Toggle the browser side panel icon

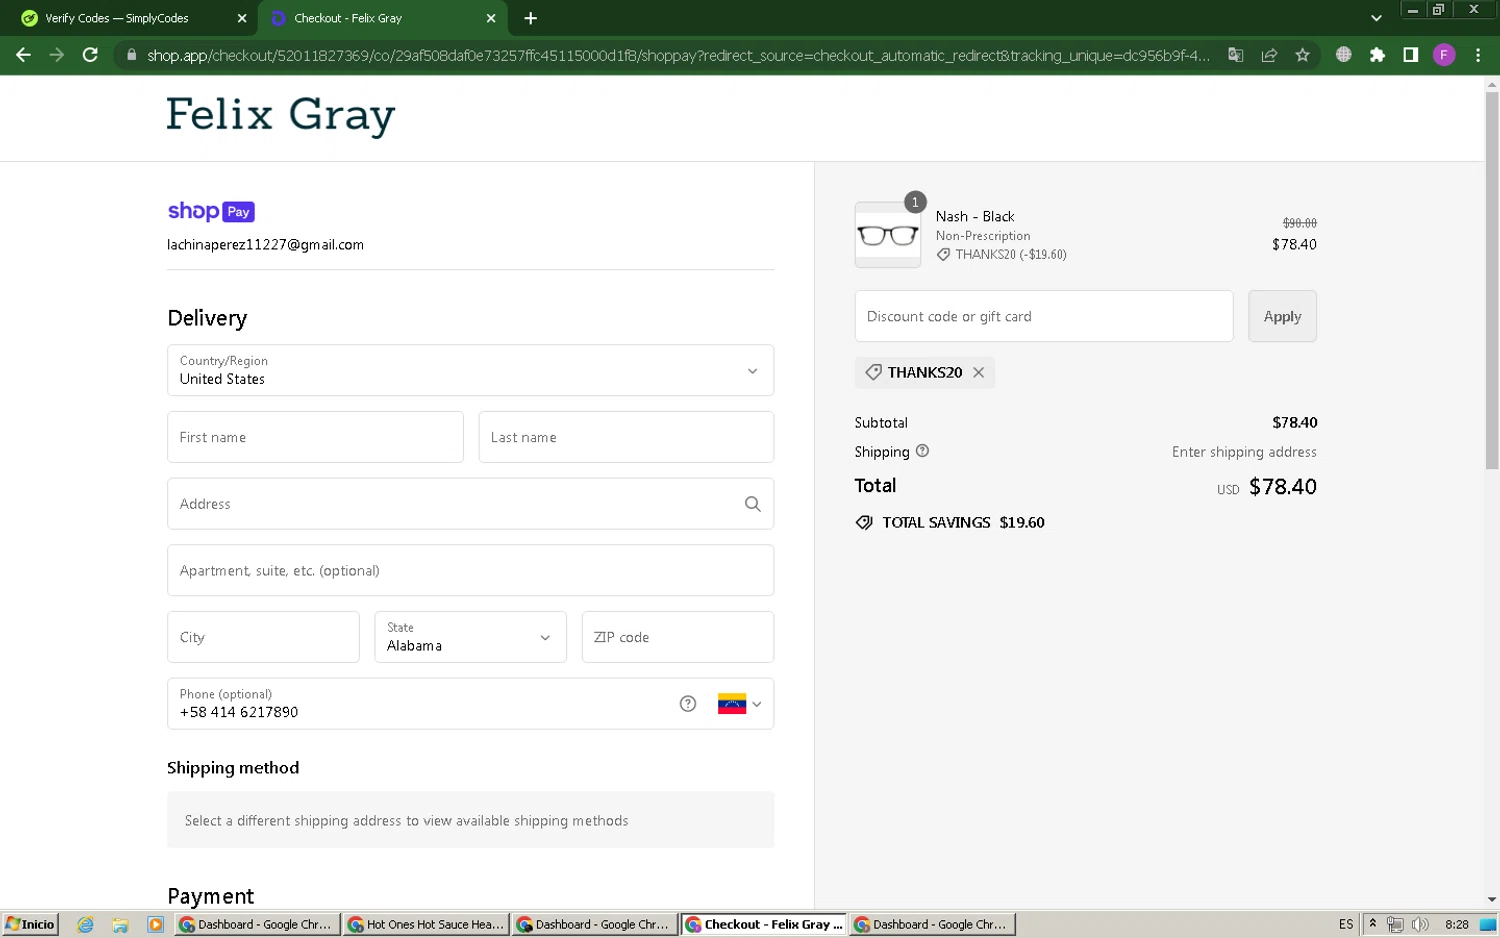(x=1410, y=55)
